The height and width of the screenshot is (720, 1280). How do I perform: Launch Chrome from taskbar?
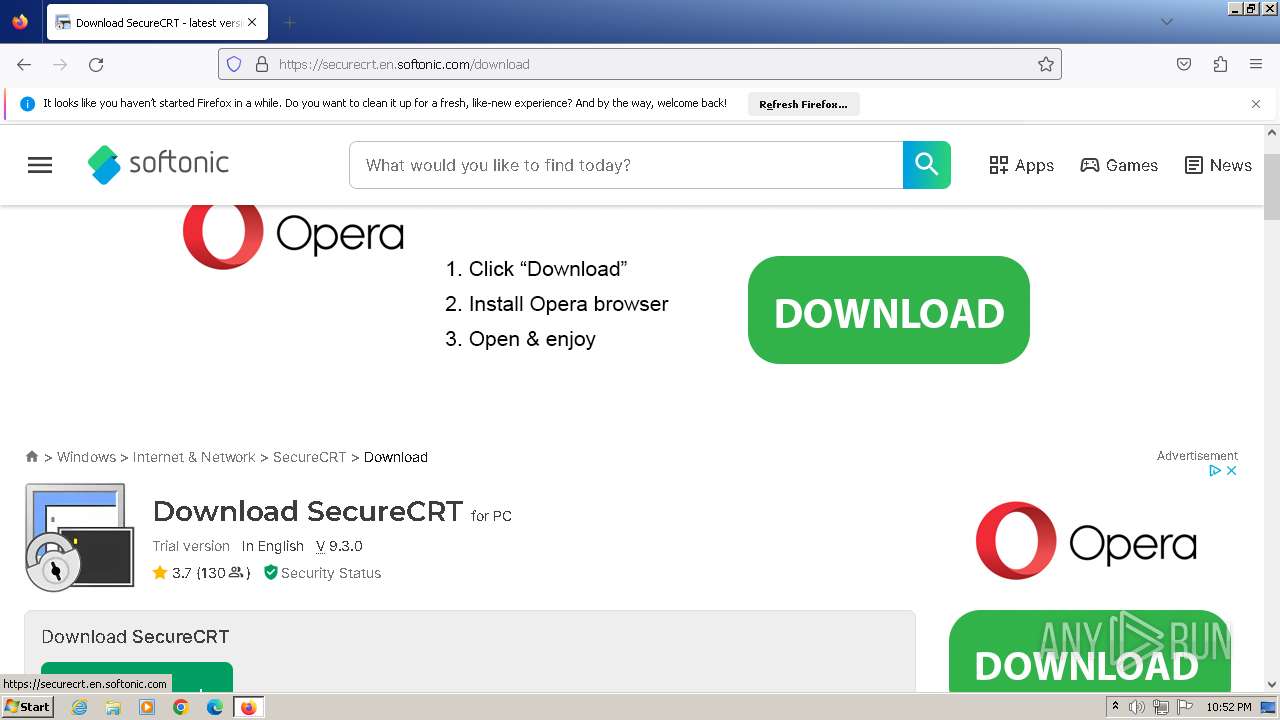[x=181, y=707]
